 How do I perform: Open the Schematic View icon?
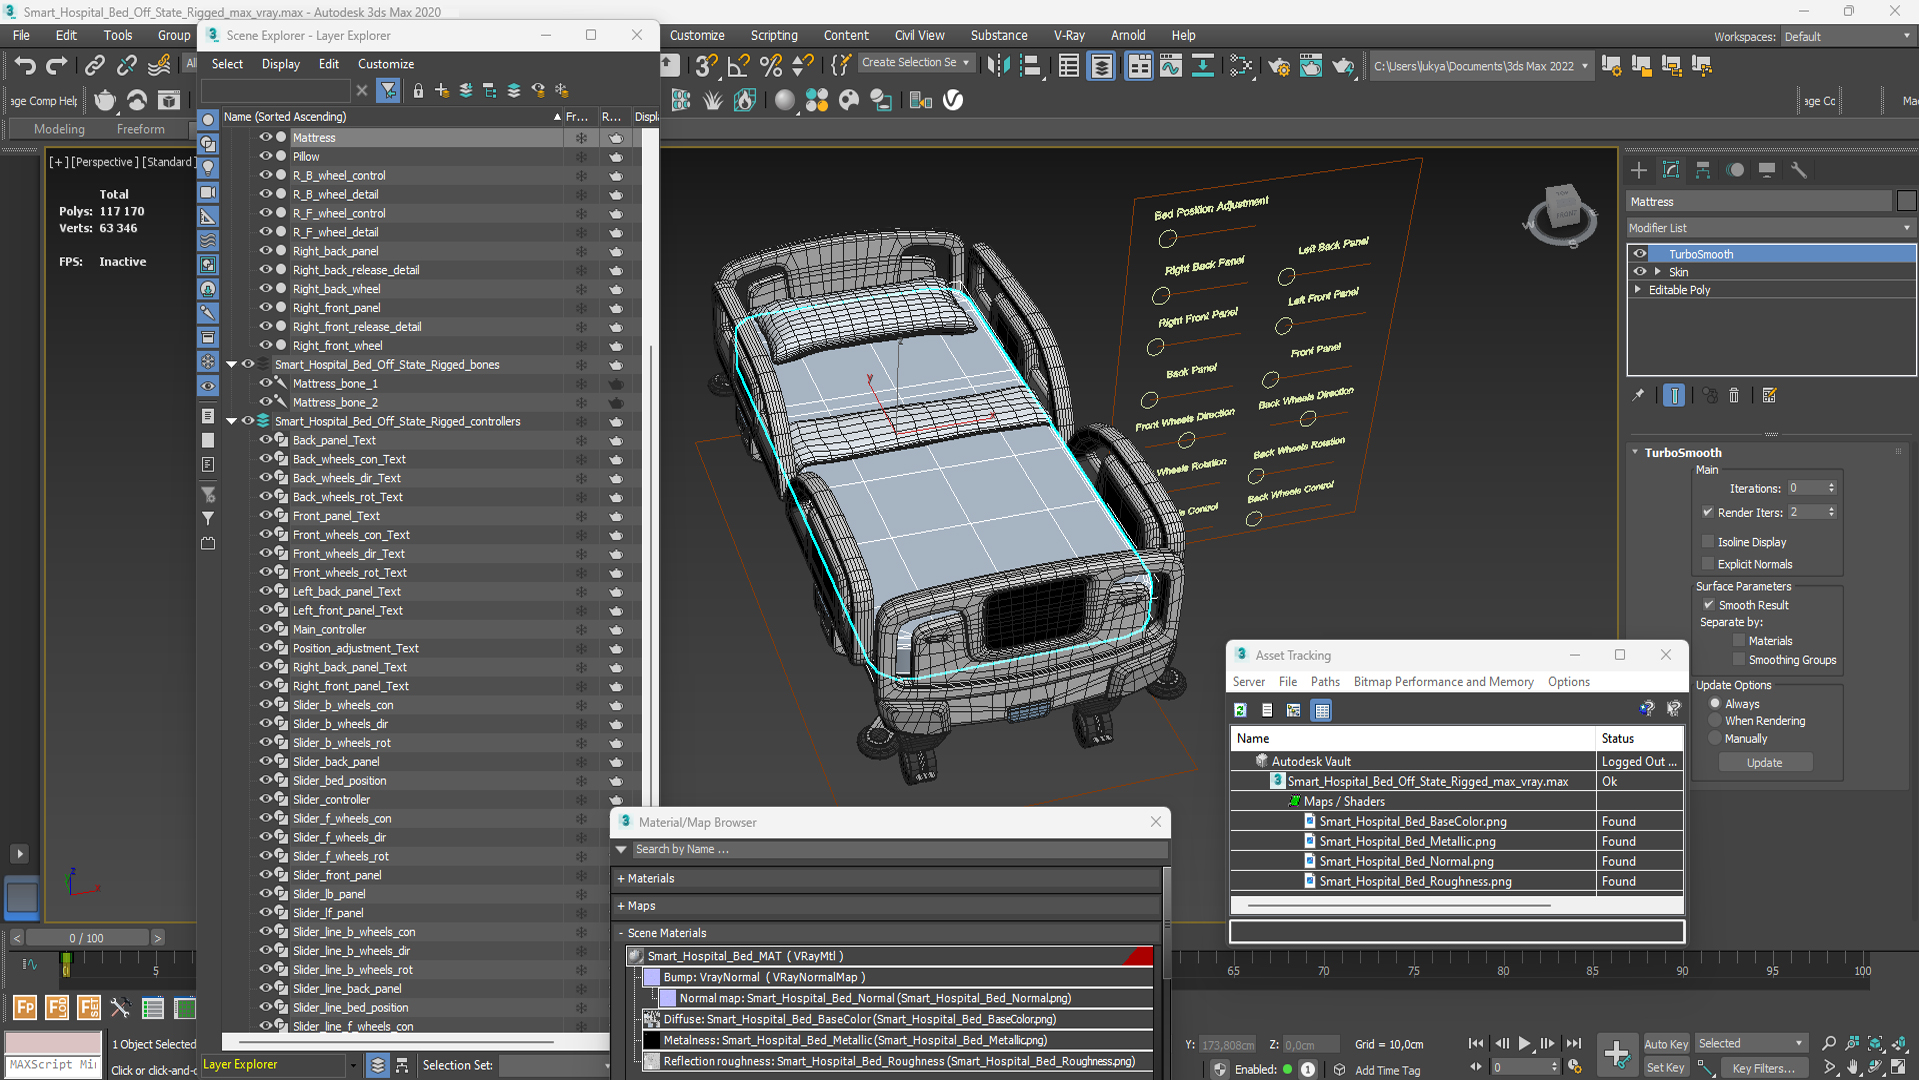(1203, 66)
